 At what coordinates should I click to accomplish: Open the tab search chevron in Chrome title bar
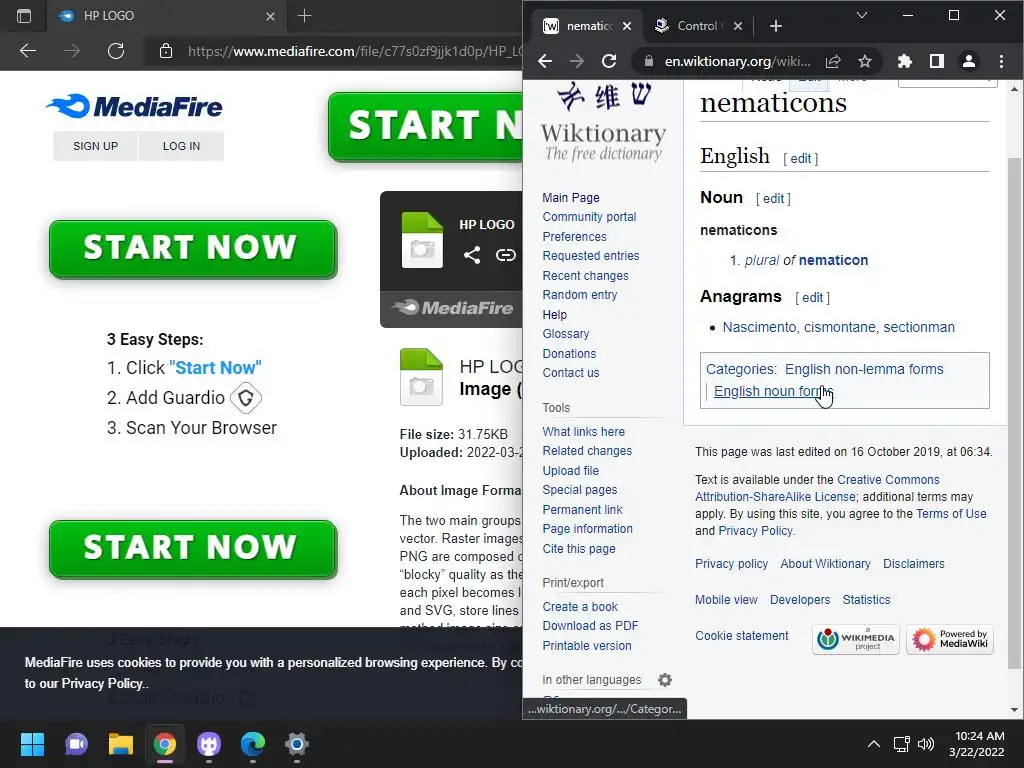862,15
